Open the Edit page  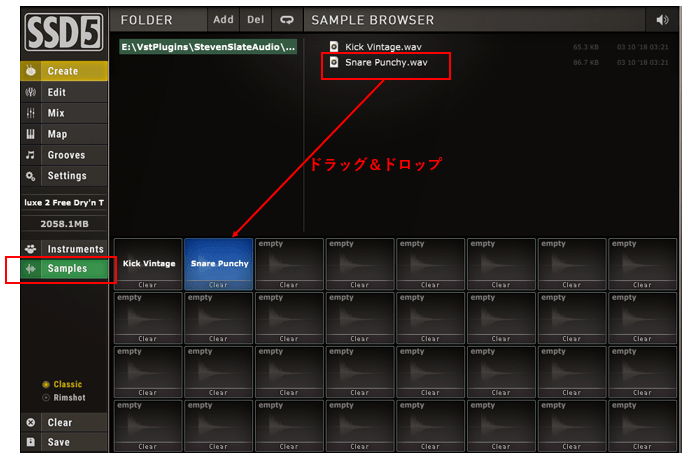(x=64, y=92)
